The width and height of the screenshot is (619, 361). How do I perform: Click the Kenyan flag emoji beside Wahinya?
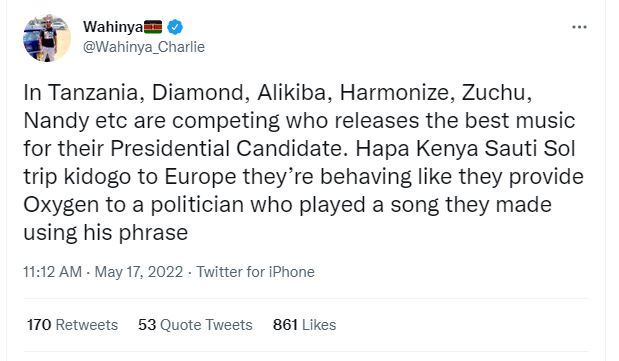coord(153,27)
